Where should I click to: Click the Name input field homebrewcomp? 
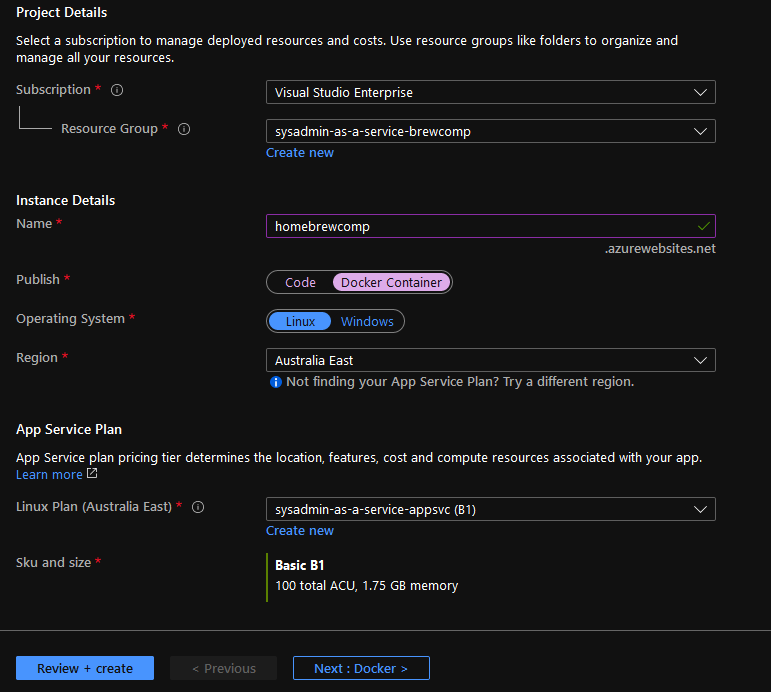(491, 226)
